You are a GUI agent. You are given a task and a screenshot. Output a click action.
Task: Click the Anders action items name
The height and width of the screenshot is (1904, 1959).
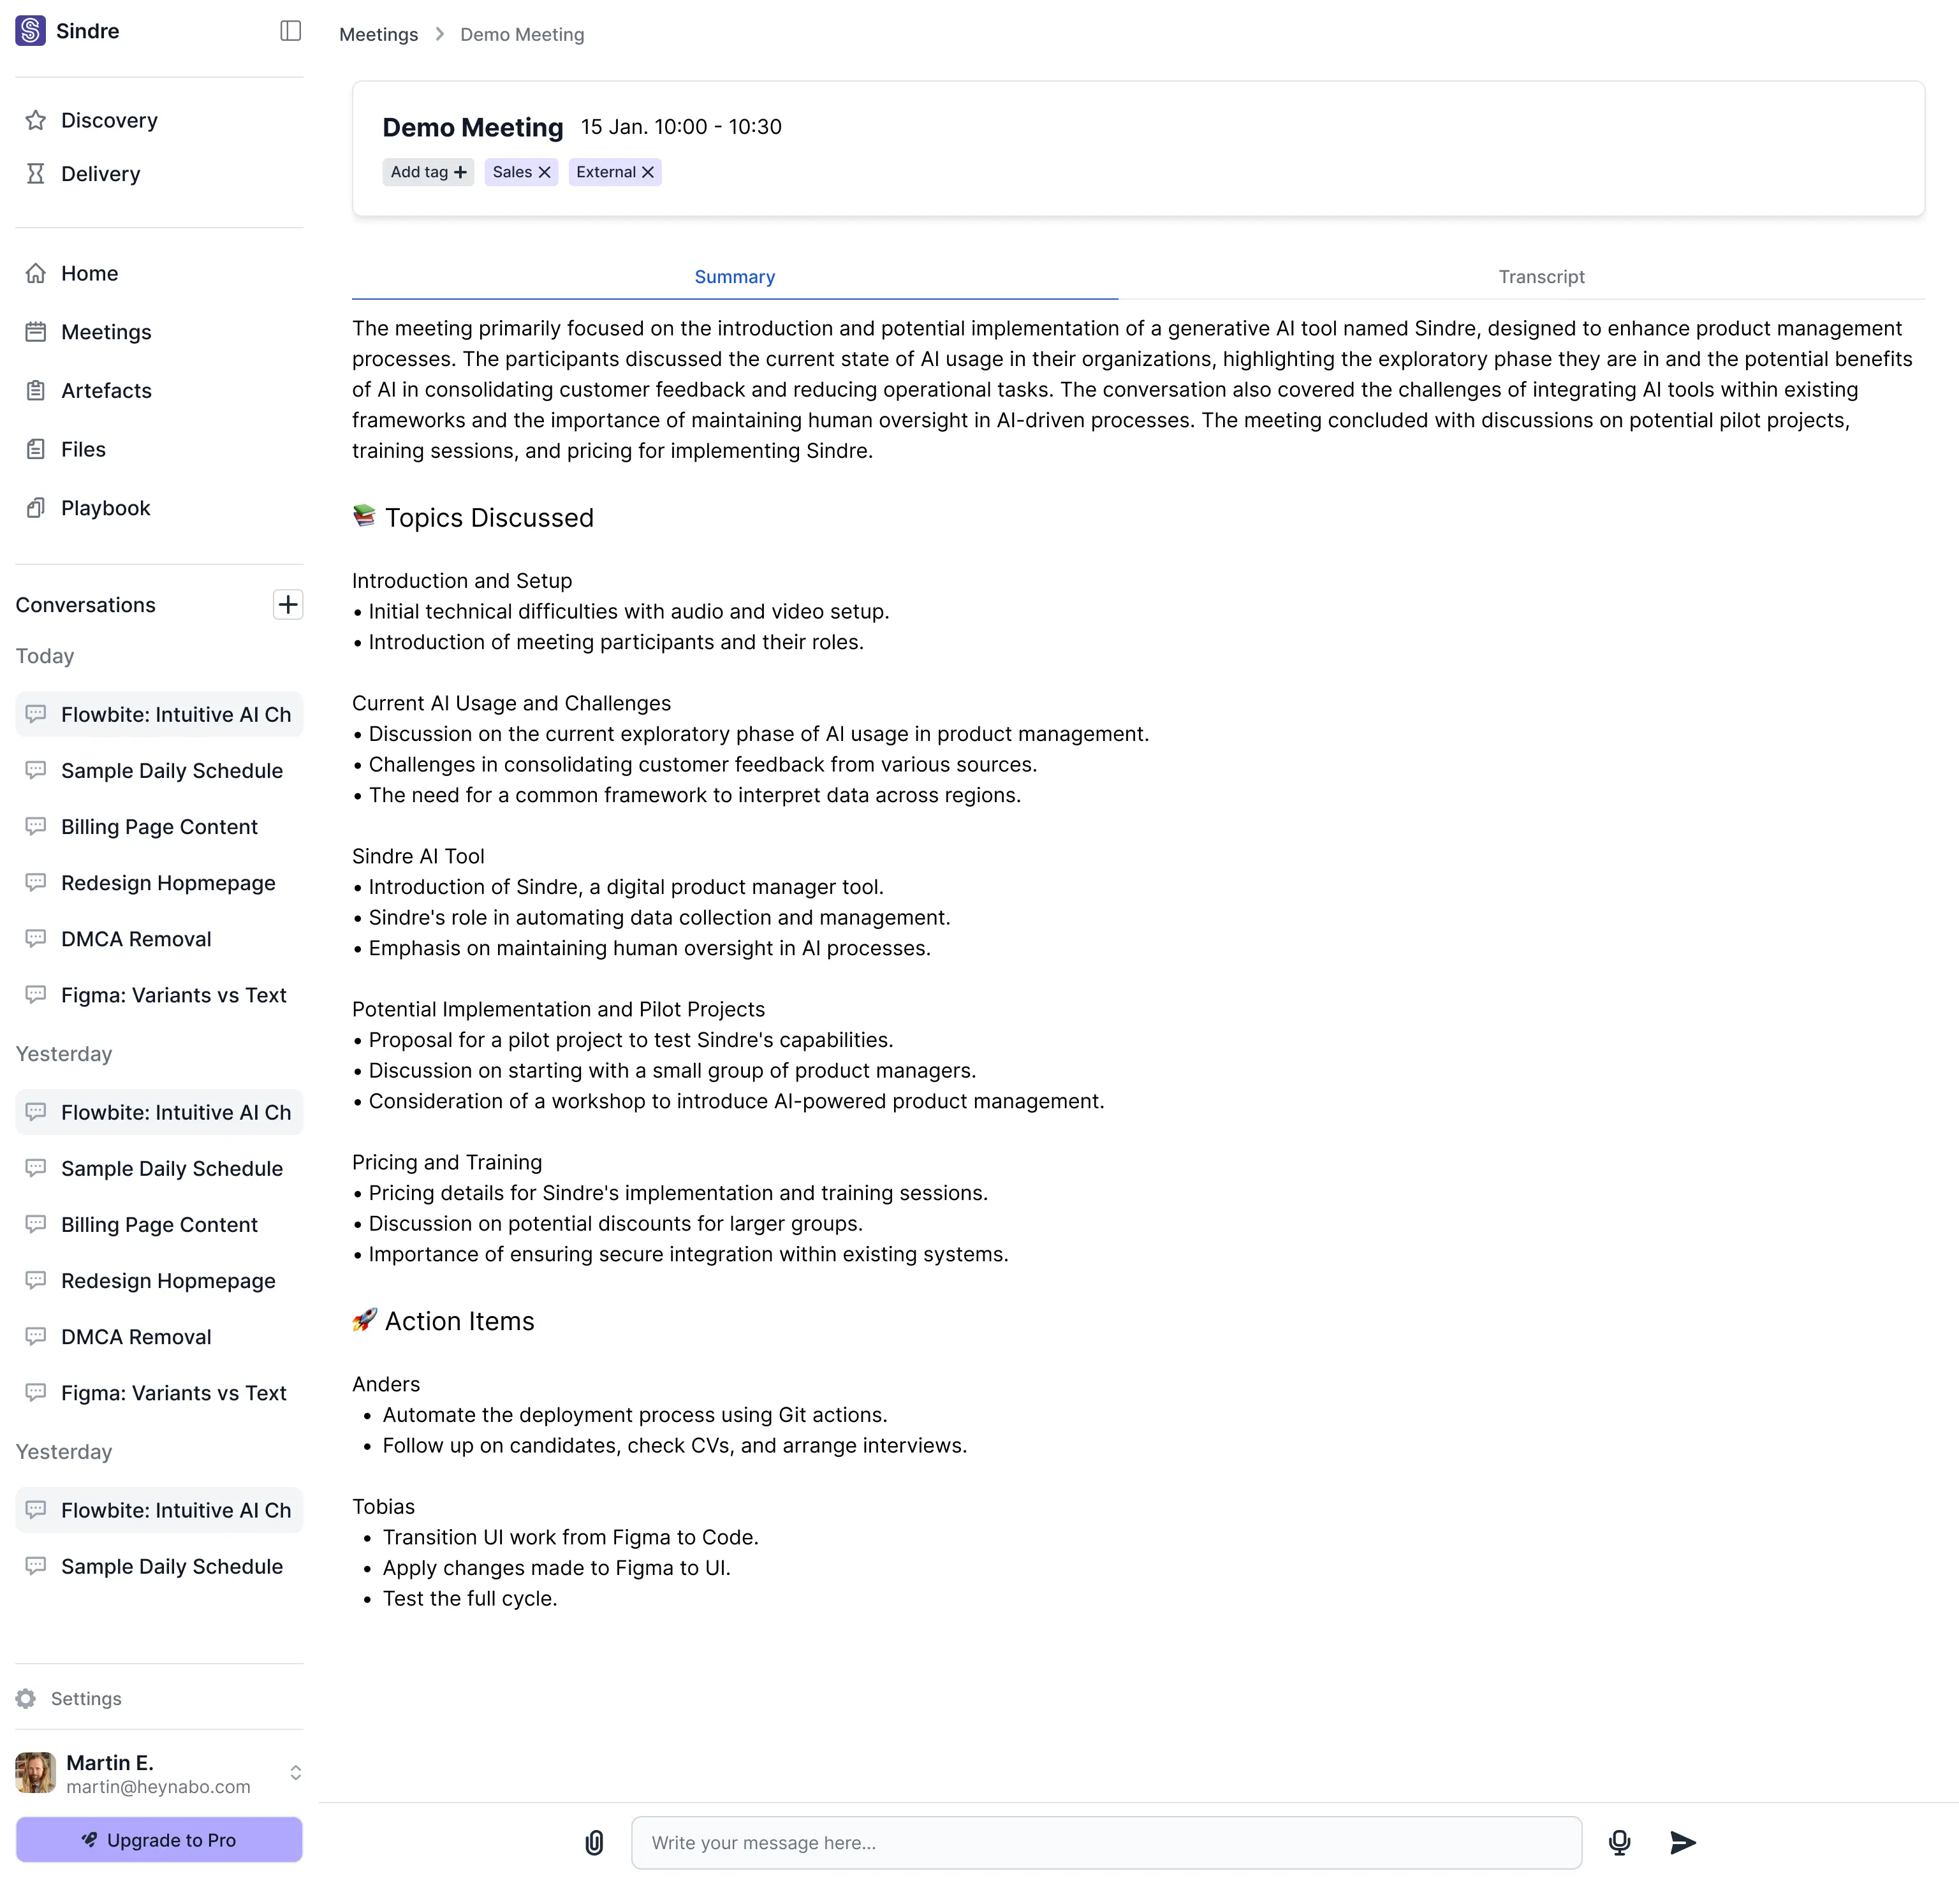pyautogui.click(x=386, y=1384)
